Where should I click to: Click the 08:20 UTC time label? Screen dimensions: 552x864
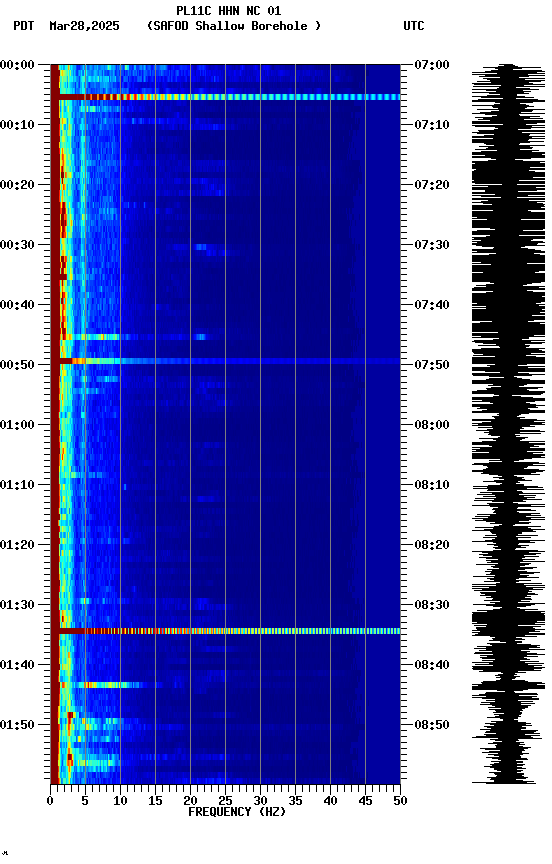pos(431,545)
